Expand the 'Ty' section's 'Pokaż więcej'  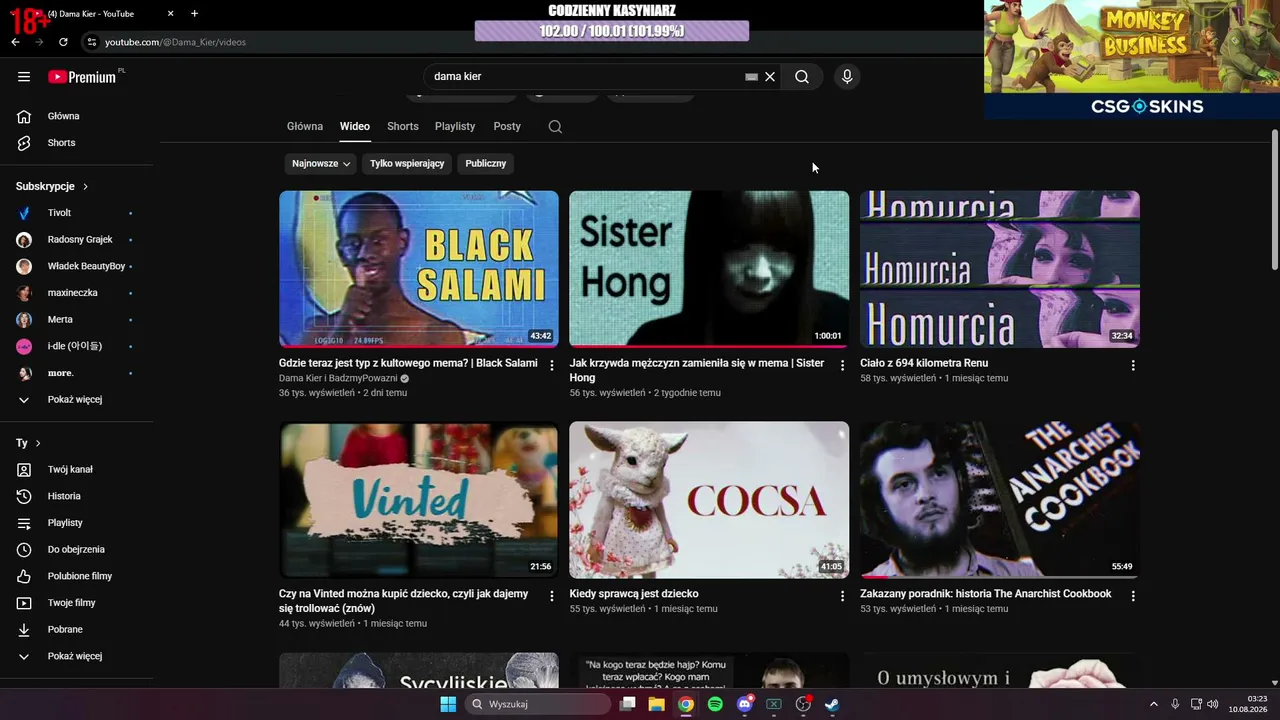[x=77, y=657]
